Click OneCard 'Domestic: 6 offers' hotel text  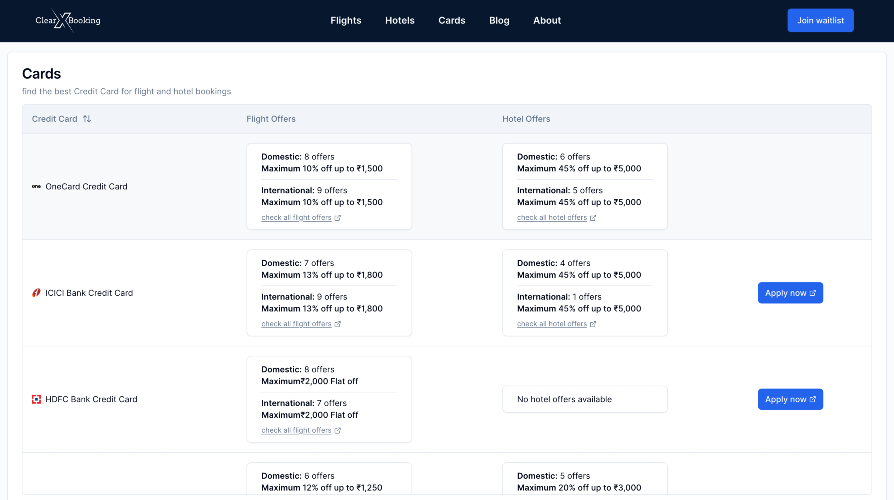click(554, 157)
